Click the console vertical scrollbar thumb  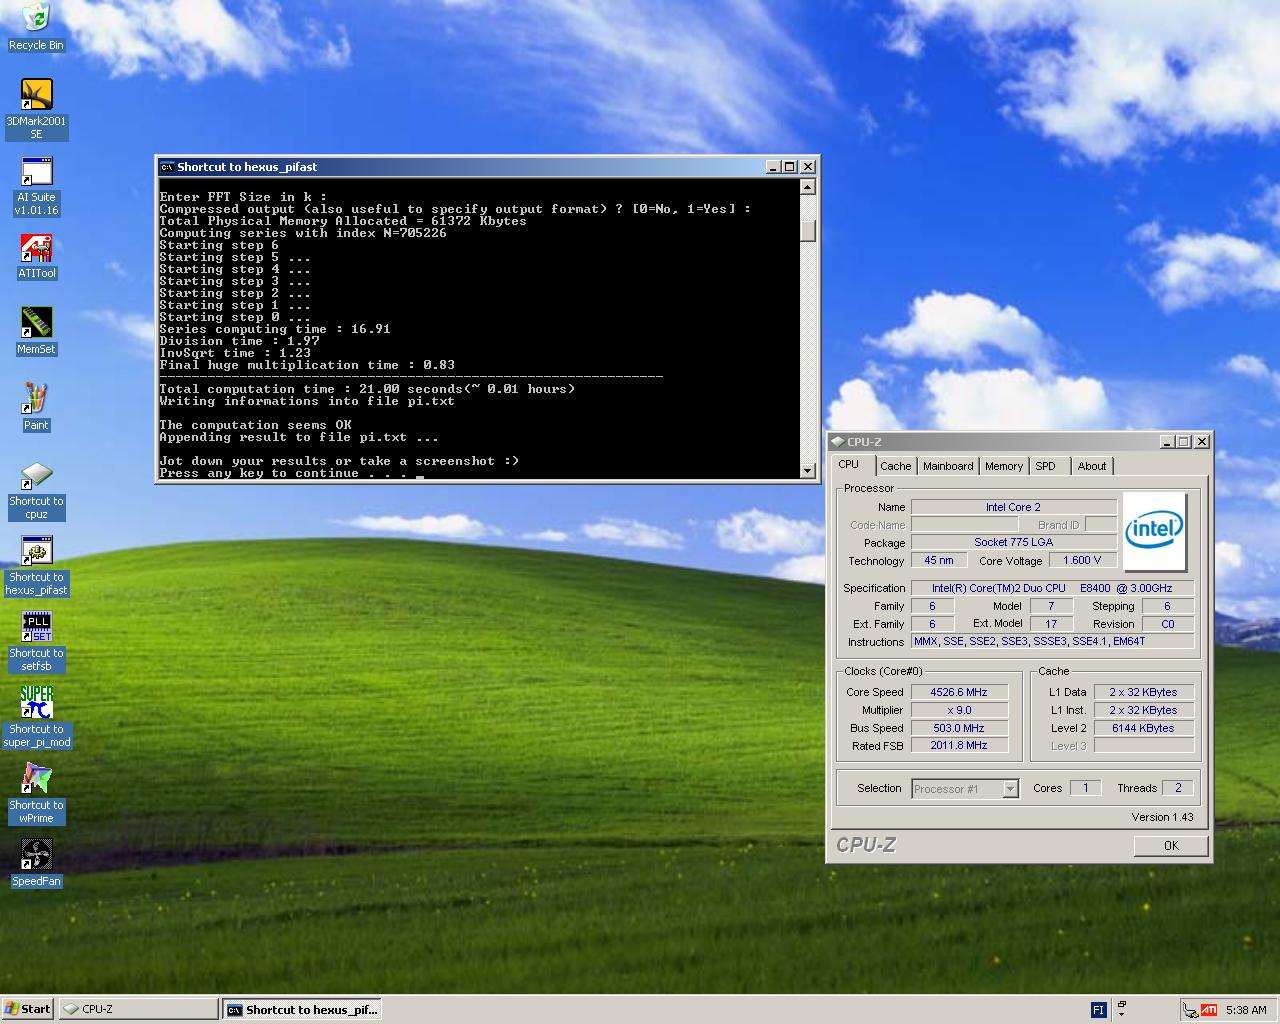pyautogui.click(x=808, y=230)
